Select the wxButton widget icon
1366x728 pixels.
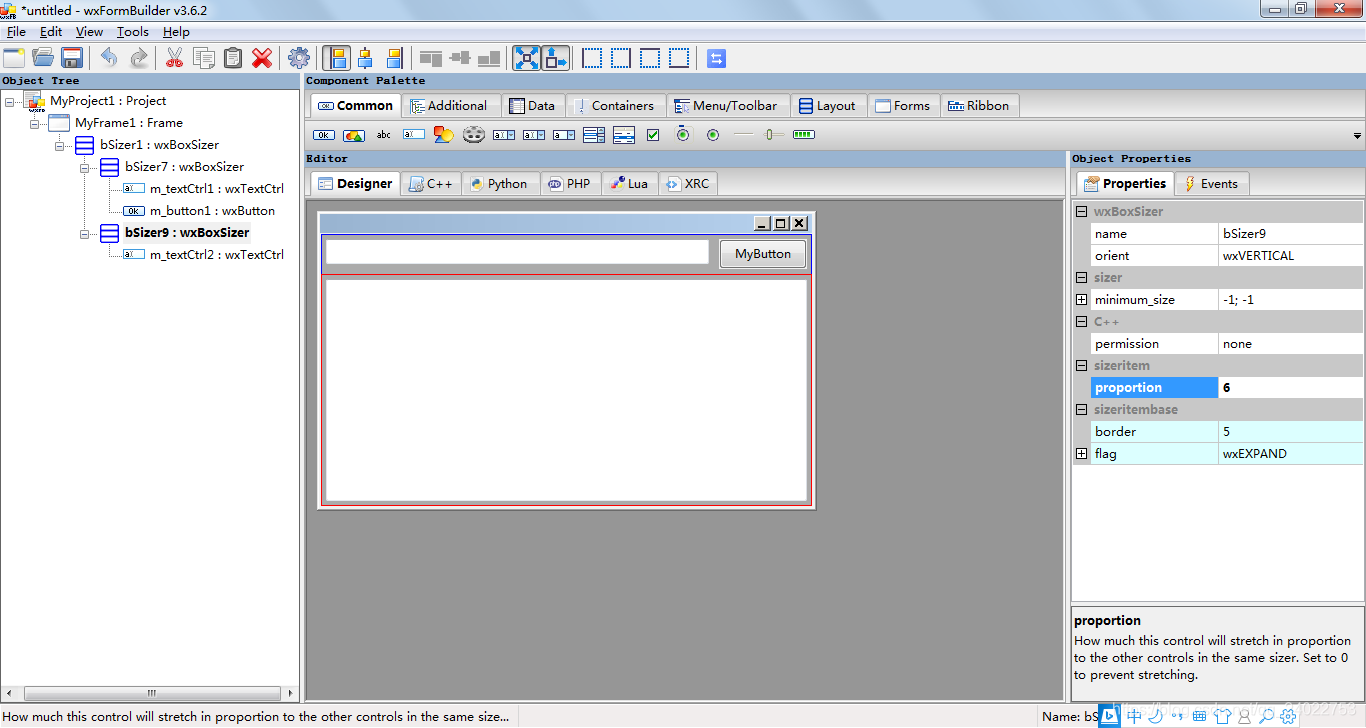pos(323,134)
